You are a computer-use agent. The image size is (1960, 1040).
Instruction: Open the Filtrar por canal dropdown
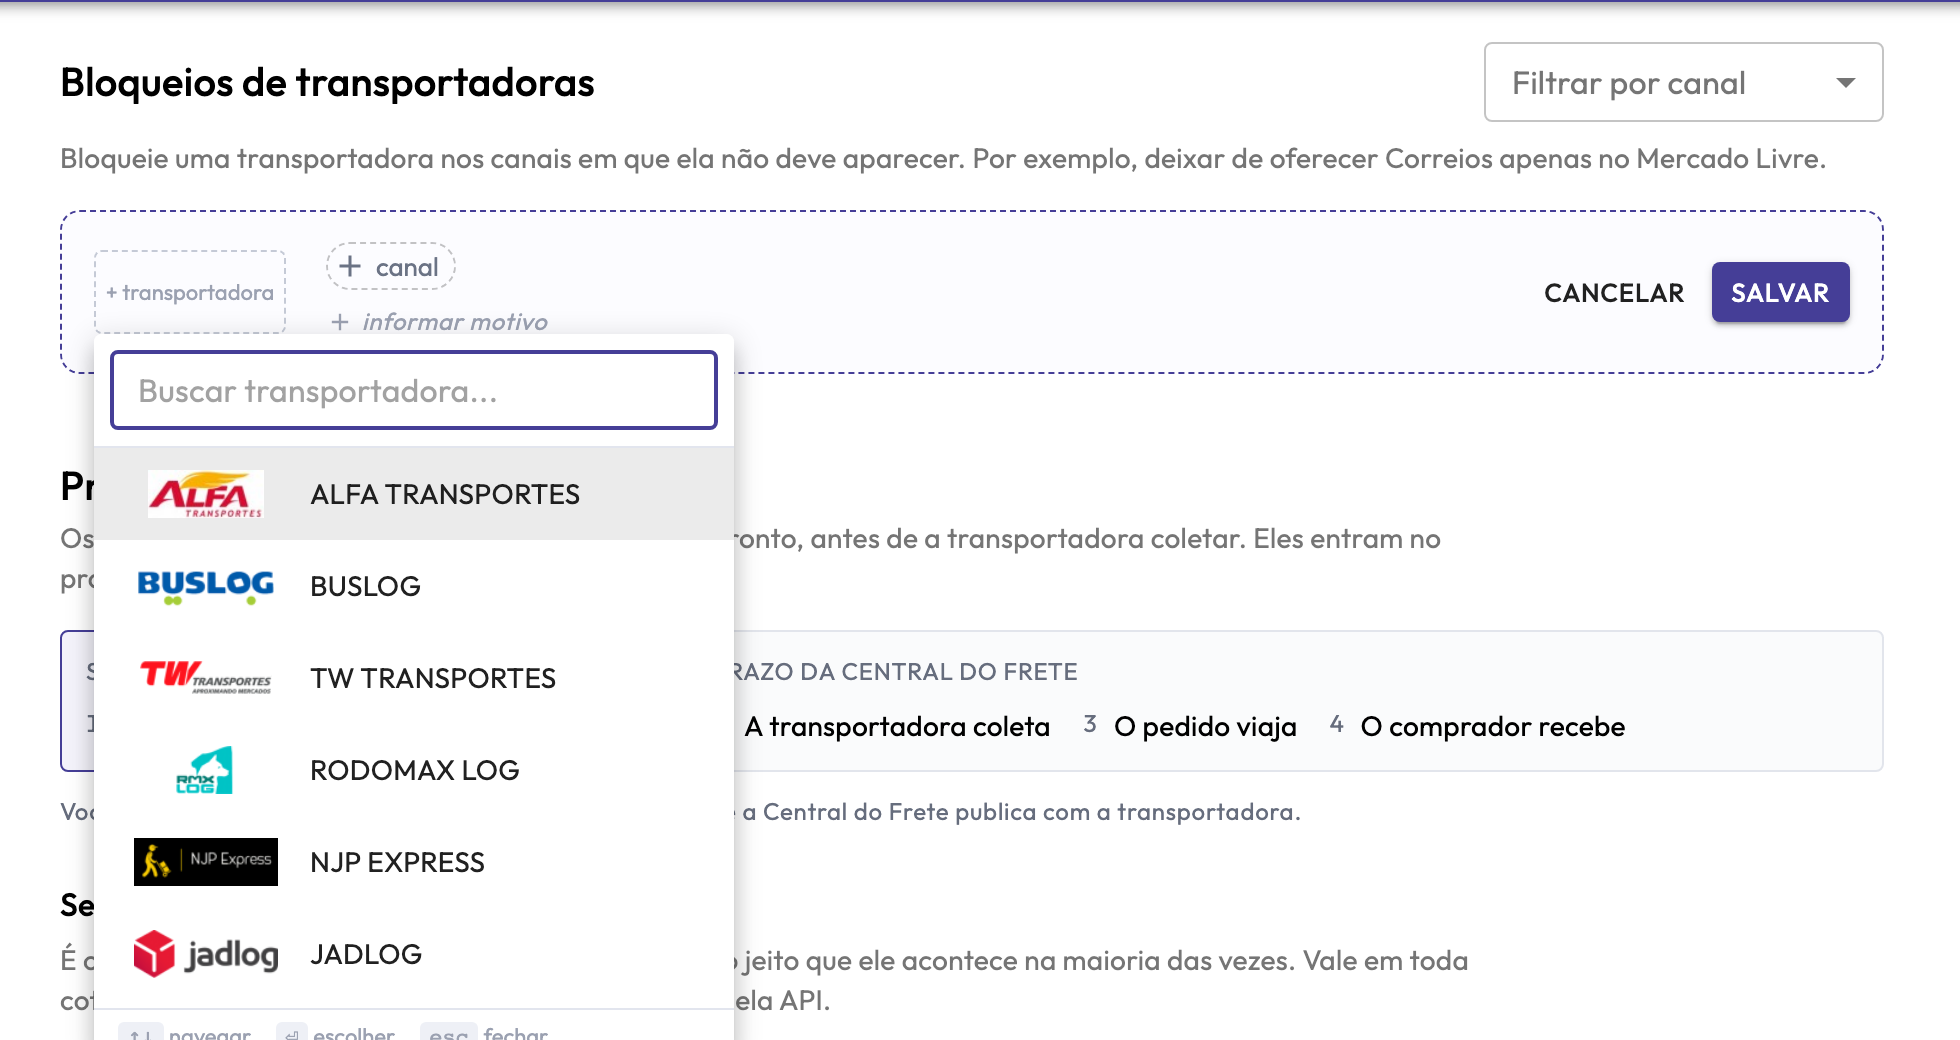[1684, 82]
